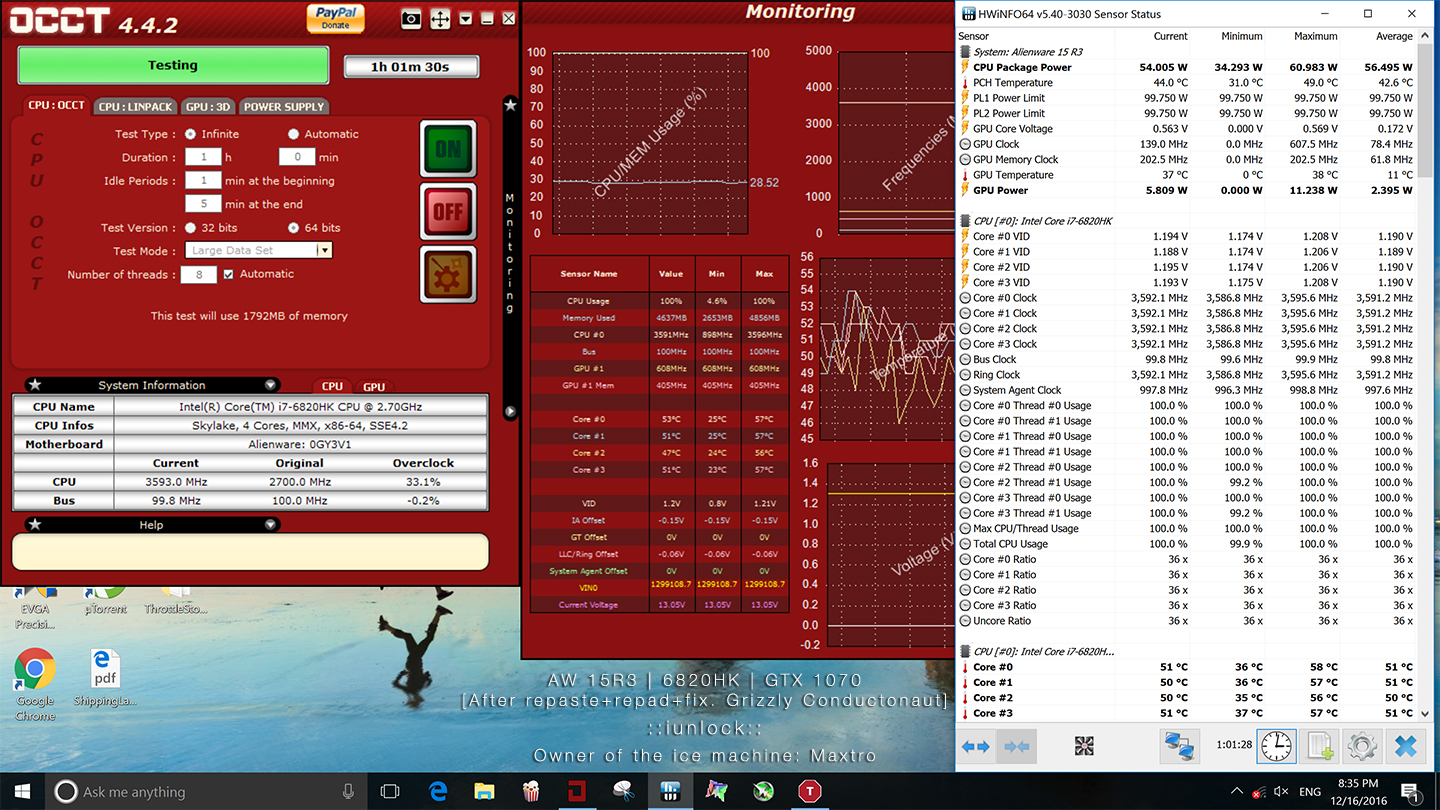Image resolution: width=1440 pixels, height=810 pixels.
Task: Click the idle minutes at the end field
Action: [203, 204]
